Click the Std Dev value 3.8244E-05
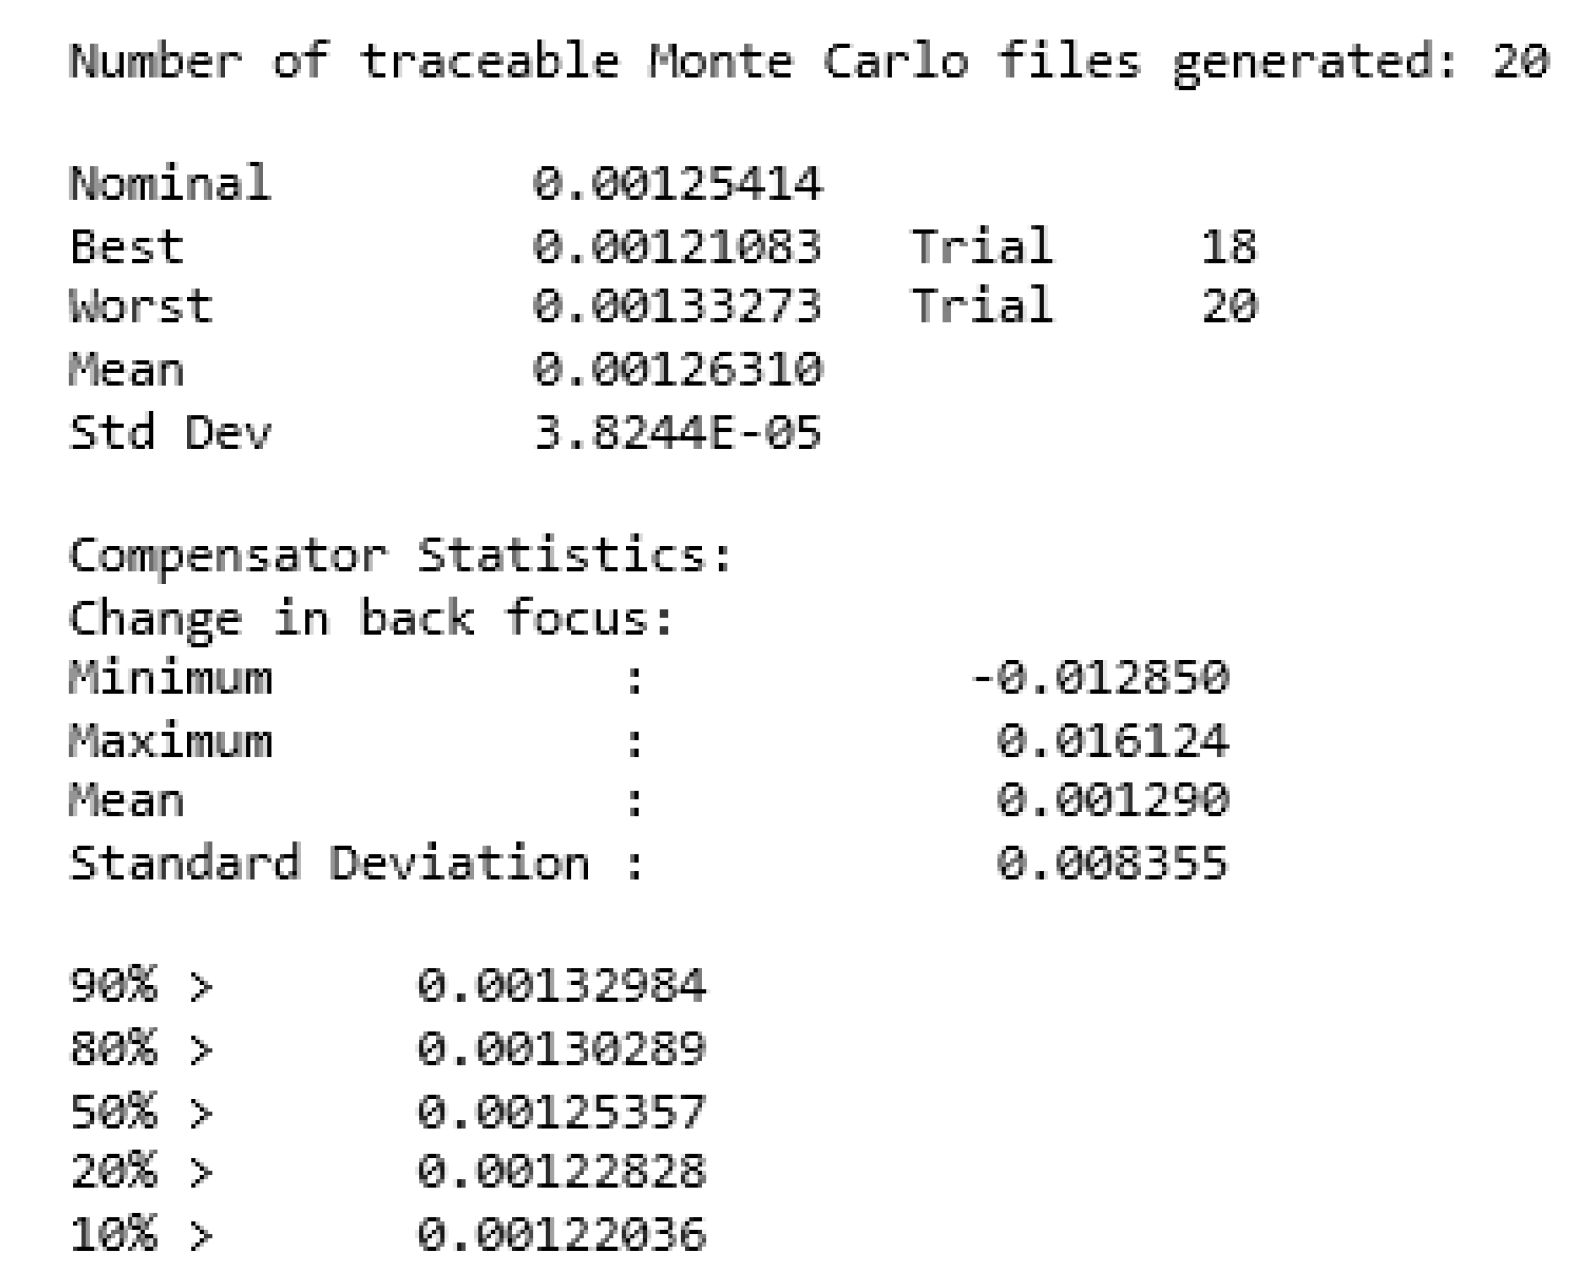The height and width of the screenshot is (1276, 1577). [x=677, y=432]
